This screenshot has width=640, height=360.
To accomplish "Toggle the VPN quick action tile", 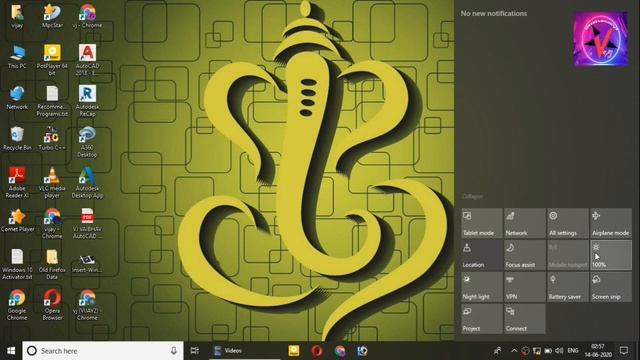I will click(x=525, y=287).
